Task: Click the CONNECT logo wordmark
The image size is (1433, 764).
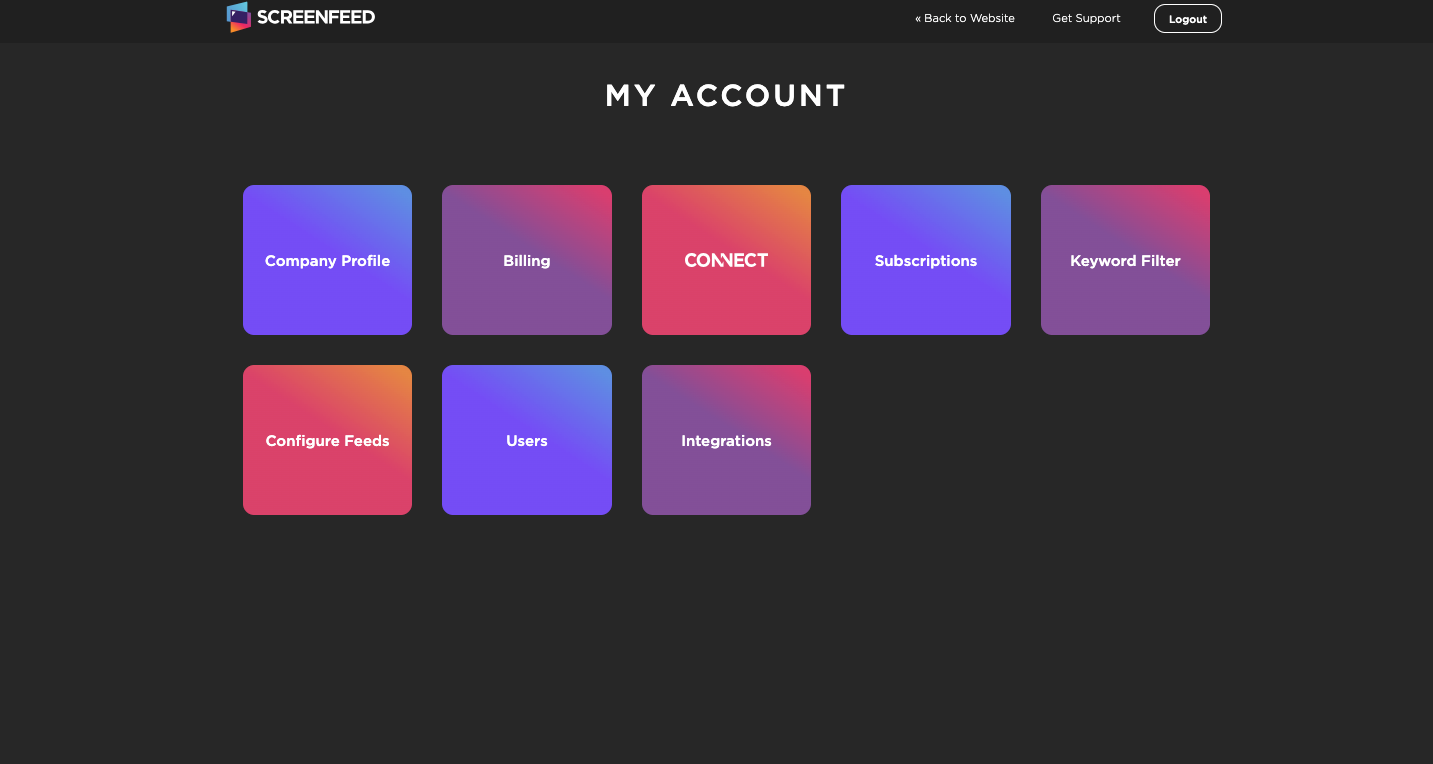Action: [x=726, y=260]
